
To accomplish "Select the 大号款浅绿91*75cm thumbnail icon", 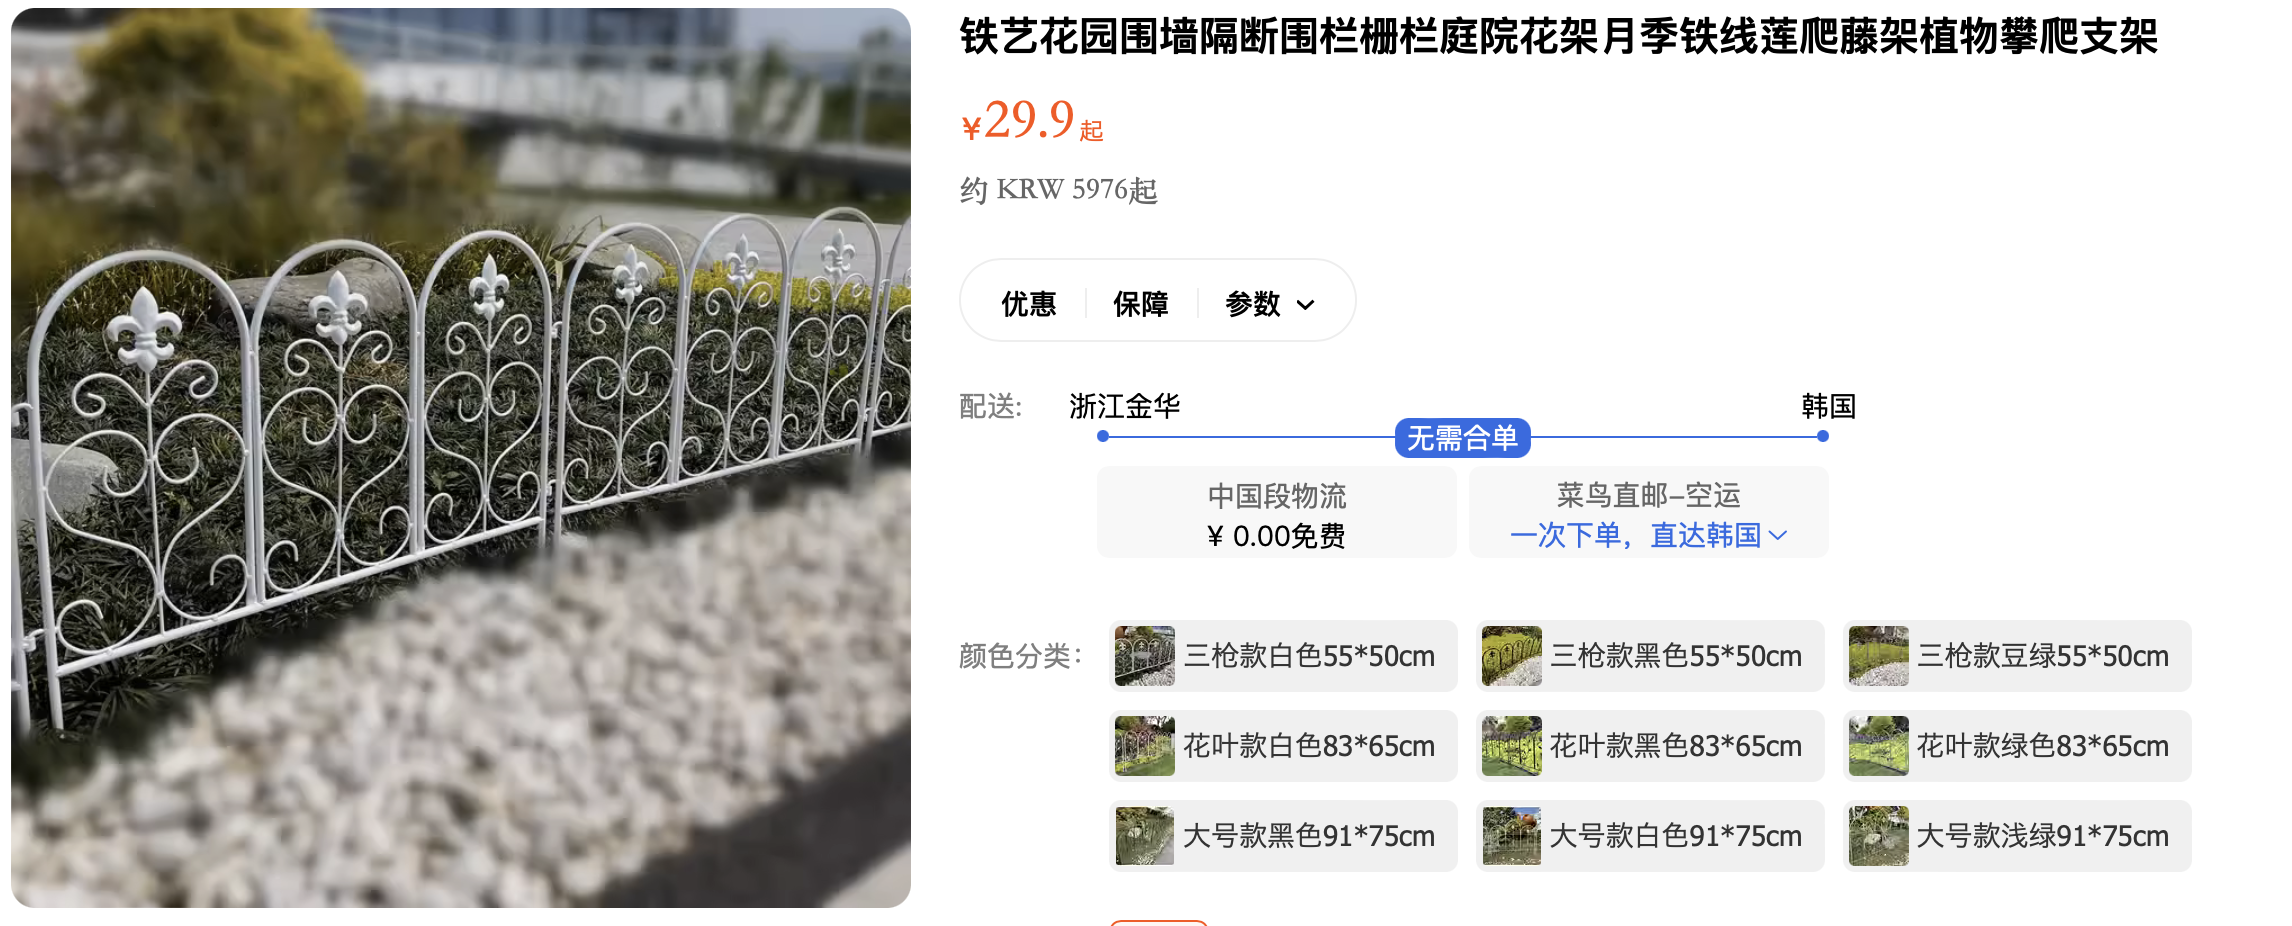I will [1878, 836].
